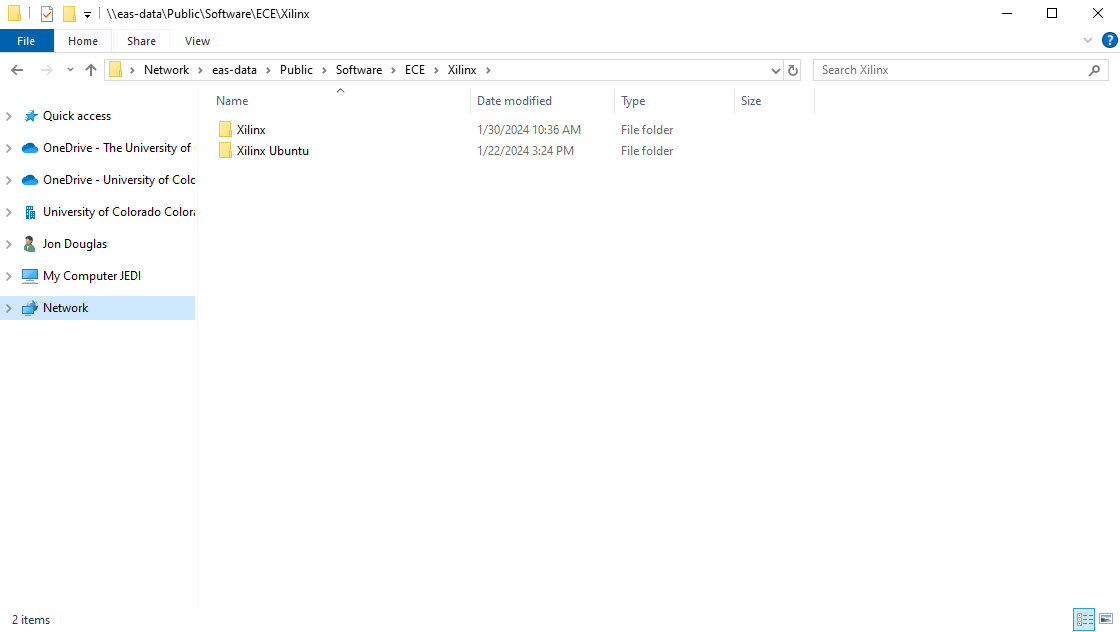Image resolution: width=1120 pixels, height=632 pixels.
Task: Expand the Jon Douglas tree node
Action: (x=9, y=244)
